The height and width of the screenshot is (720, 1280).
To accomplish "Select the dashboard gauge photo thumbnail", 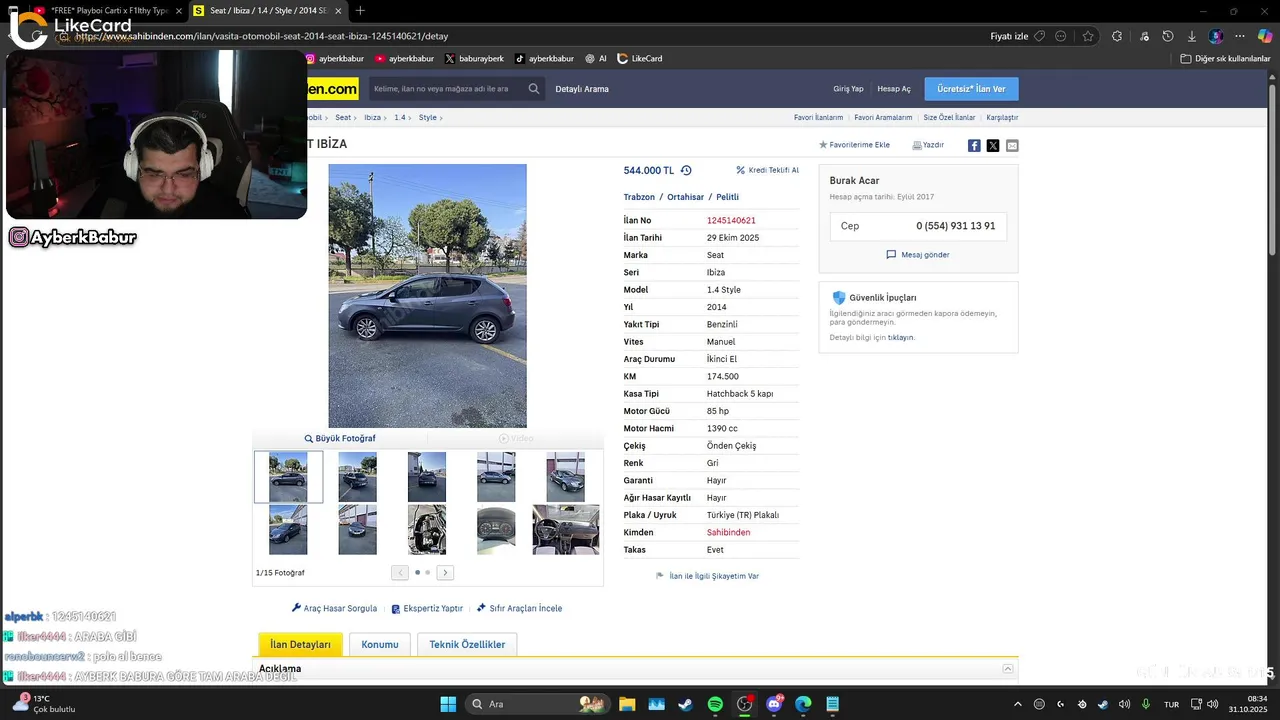I will (x=496, y=530).
